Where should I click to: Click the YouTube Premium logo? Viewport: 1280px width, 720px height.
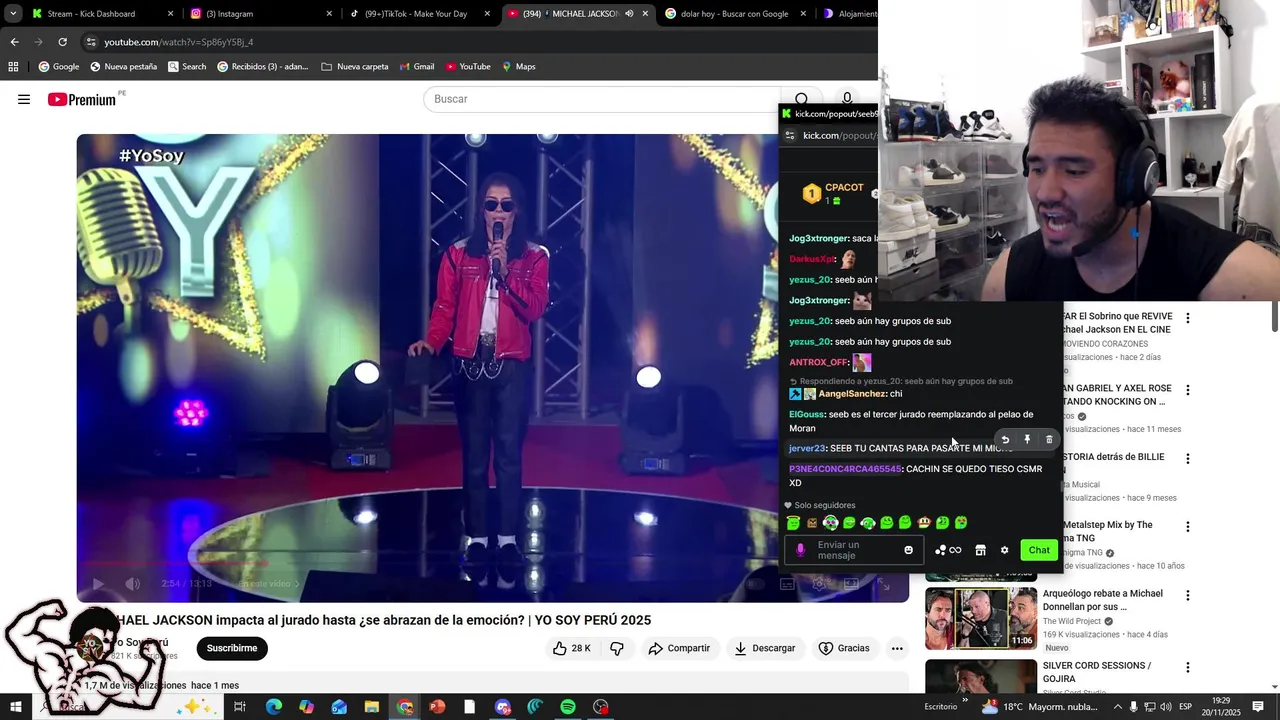point(84,99)
